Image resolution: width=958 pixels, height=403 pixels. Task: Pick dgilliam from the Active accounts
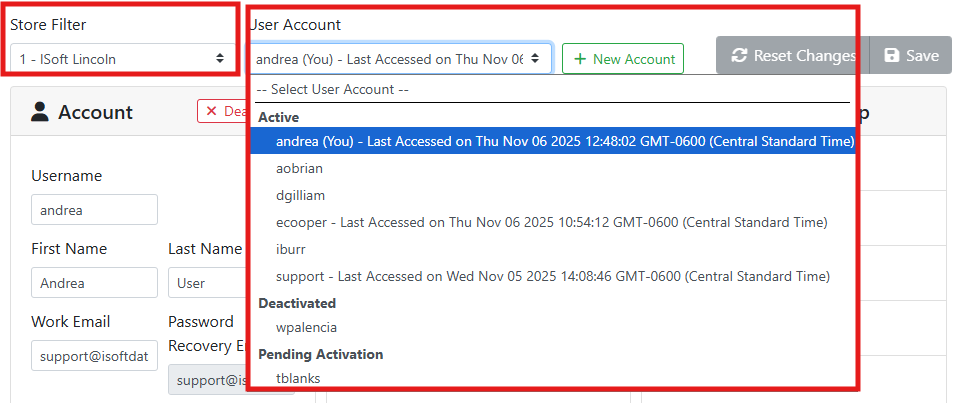300,195
